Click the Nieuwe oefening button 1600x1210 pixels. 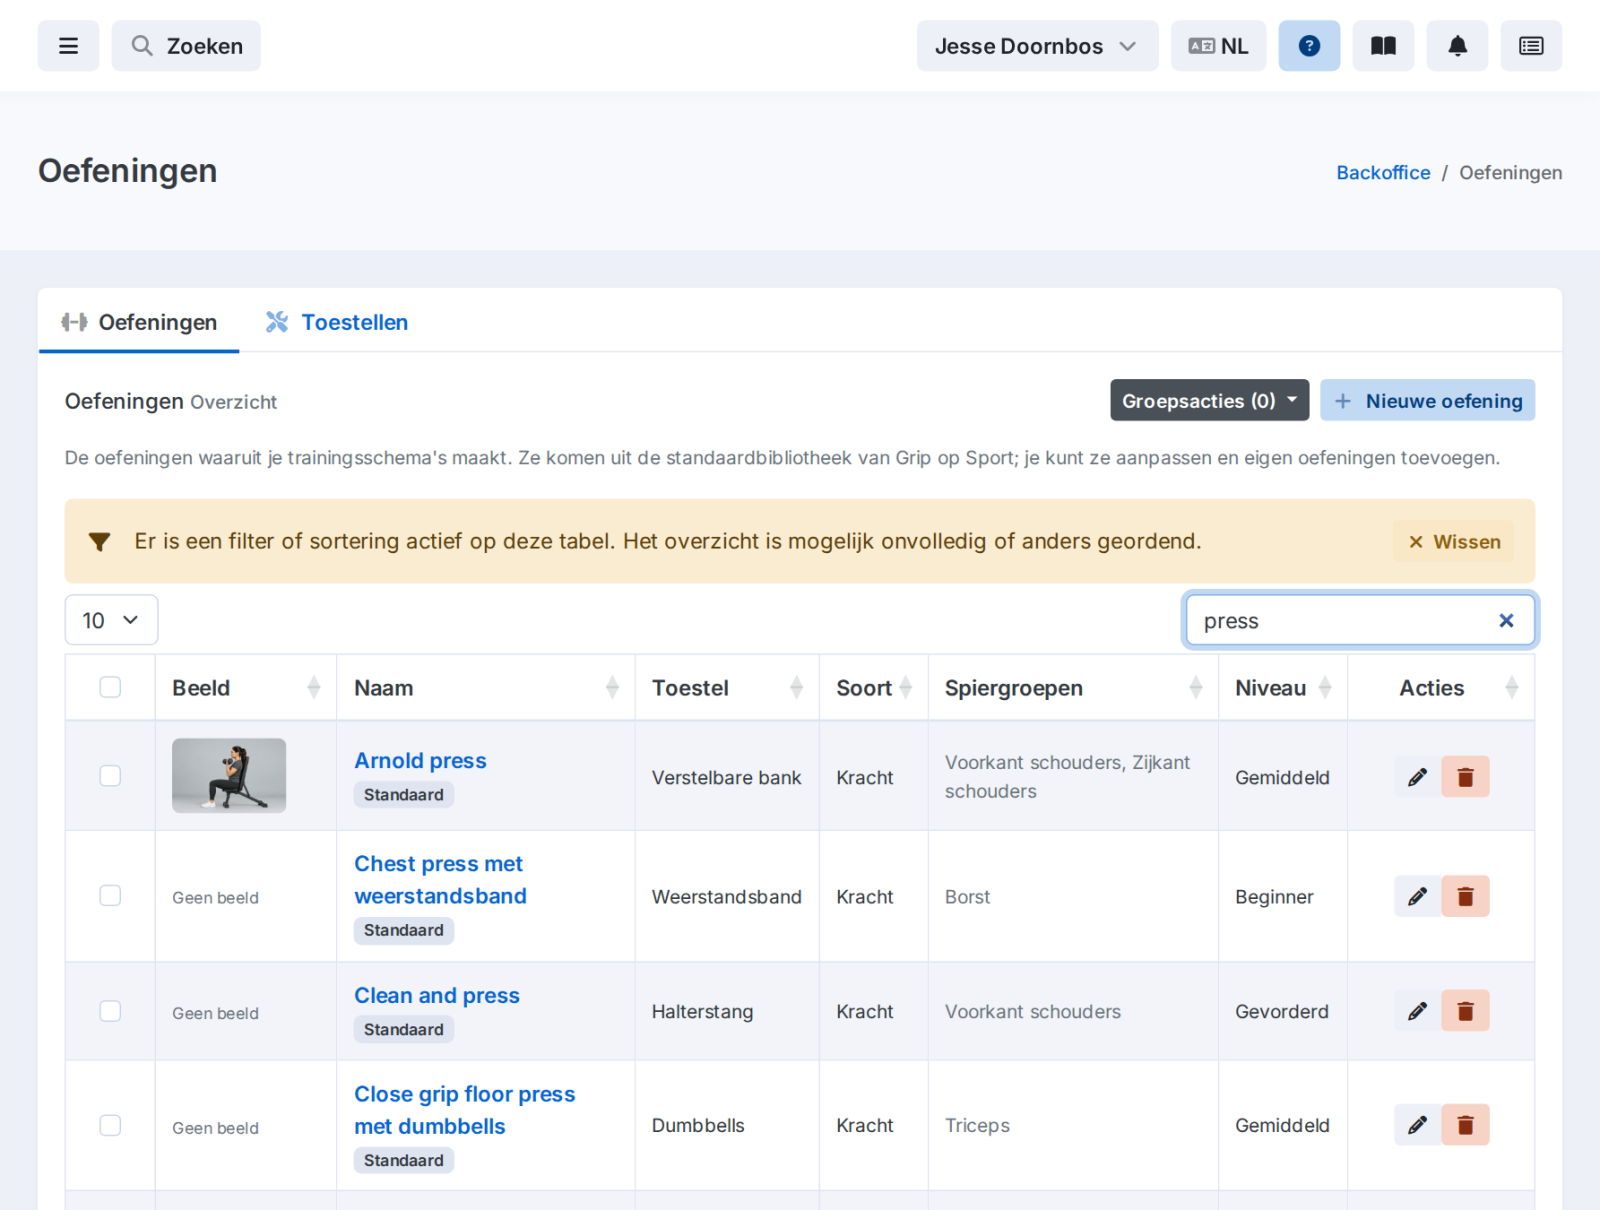click(x=1427, y=400)
